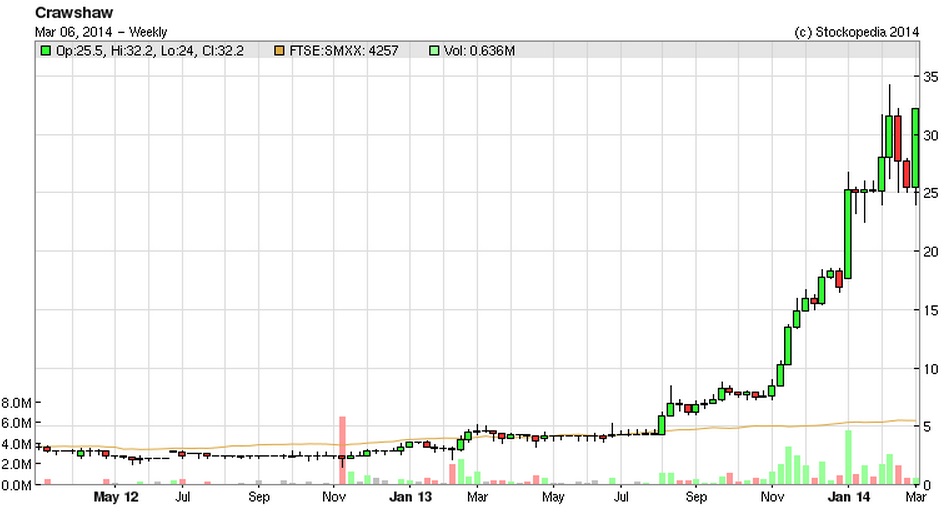Click the tallest green volume bar at Jan 14
952x518 pixels.
click(848, 458)
